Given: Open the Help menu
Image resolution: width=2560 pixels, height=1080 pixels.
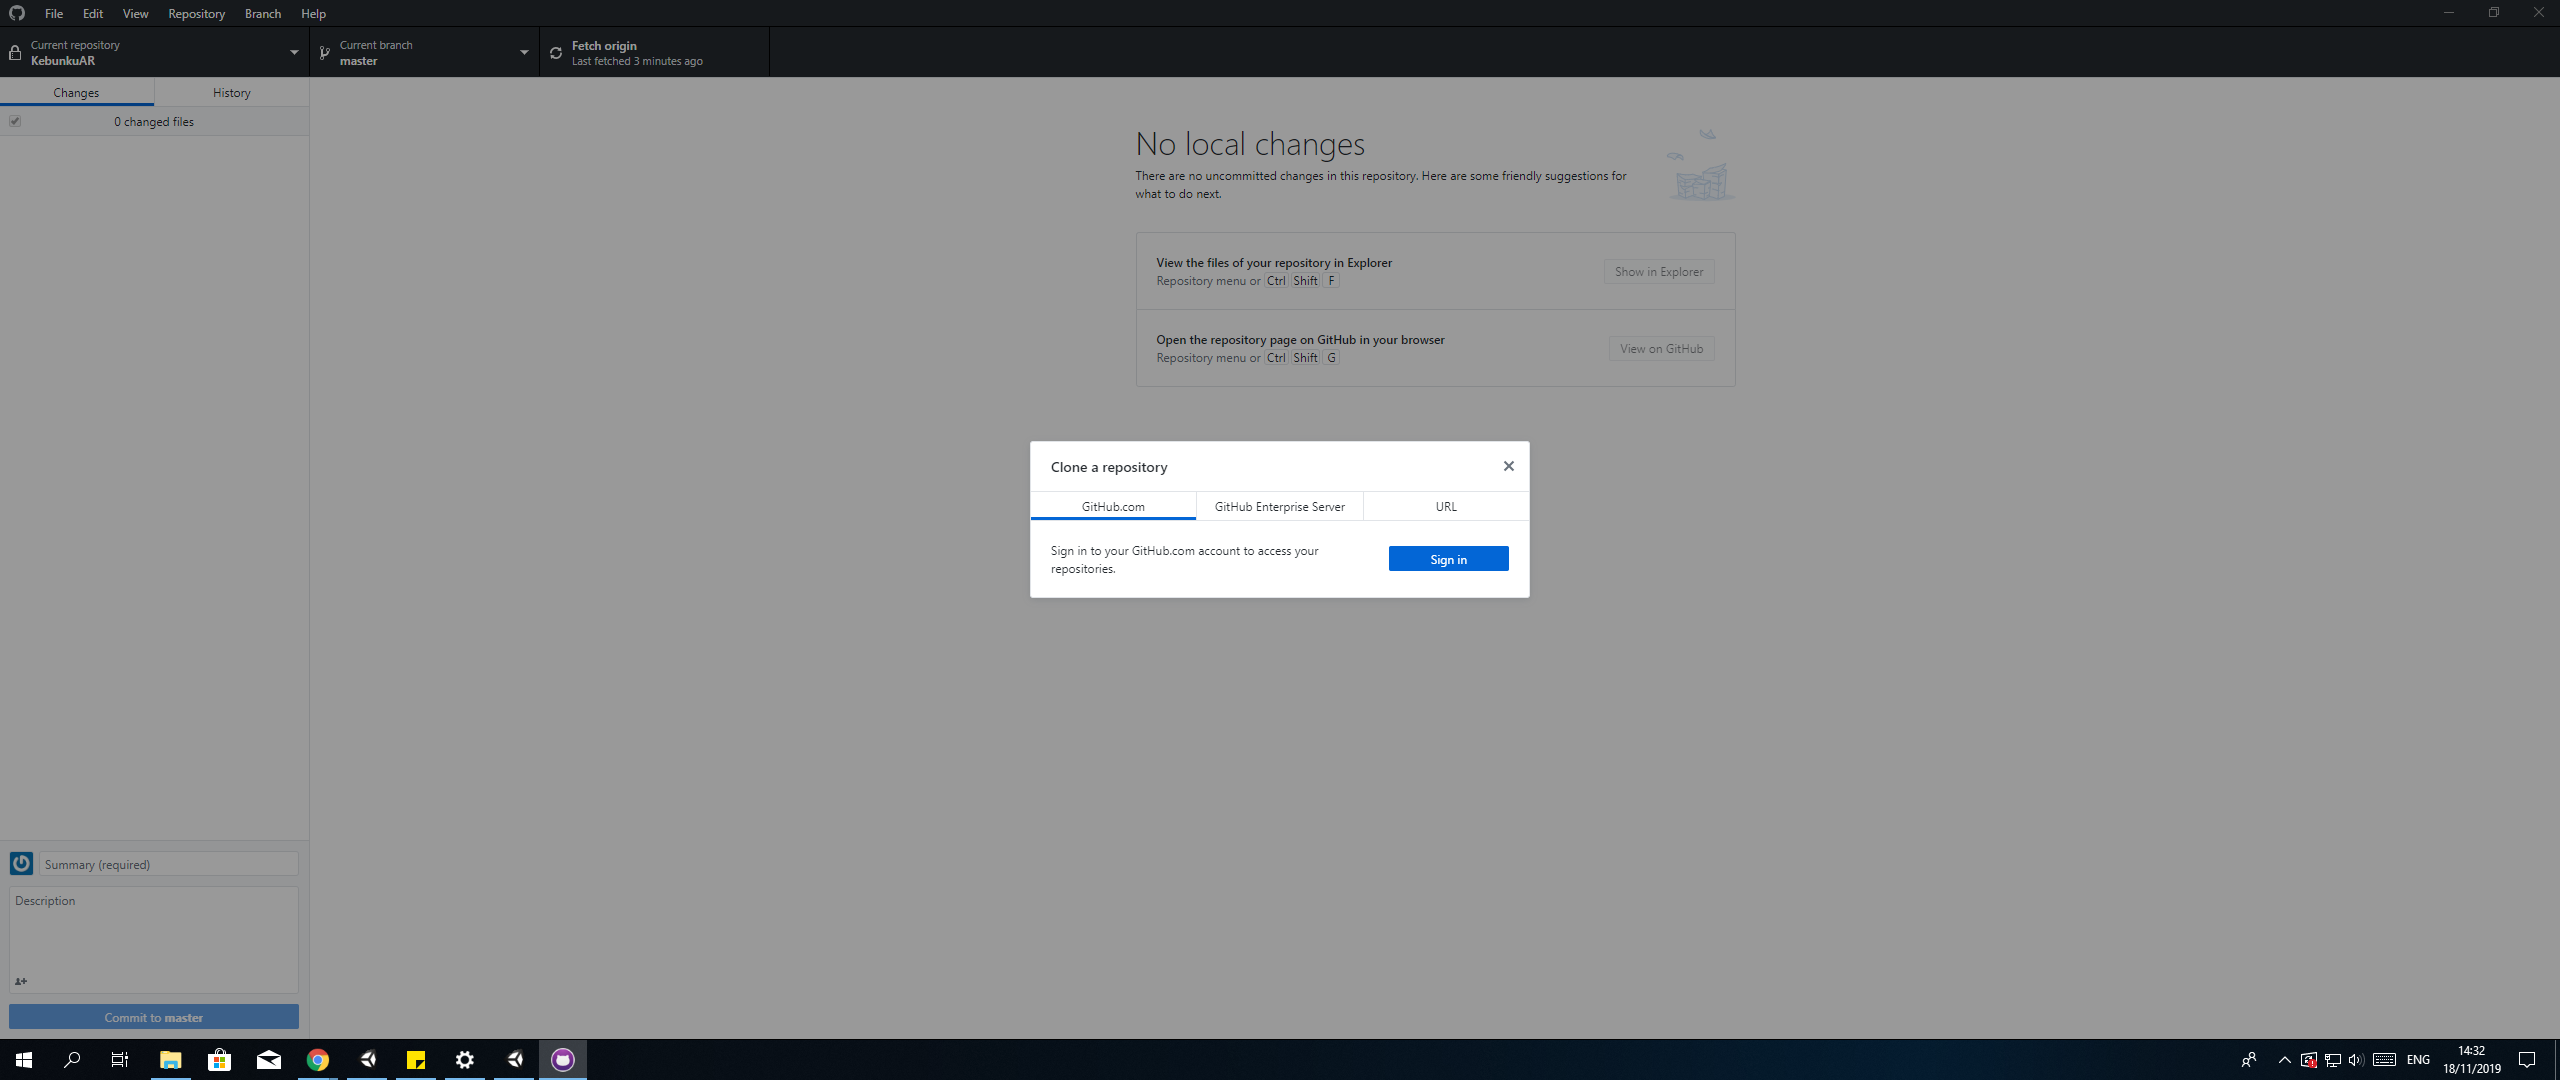Looking at the screenshot, I should 313,13.
